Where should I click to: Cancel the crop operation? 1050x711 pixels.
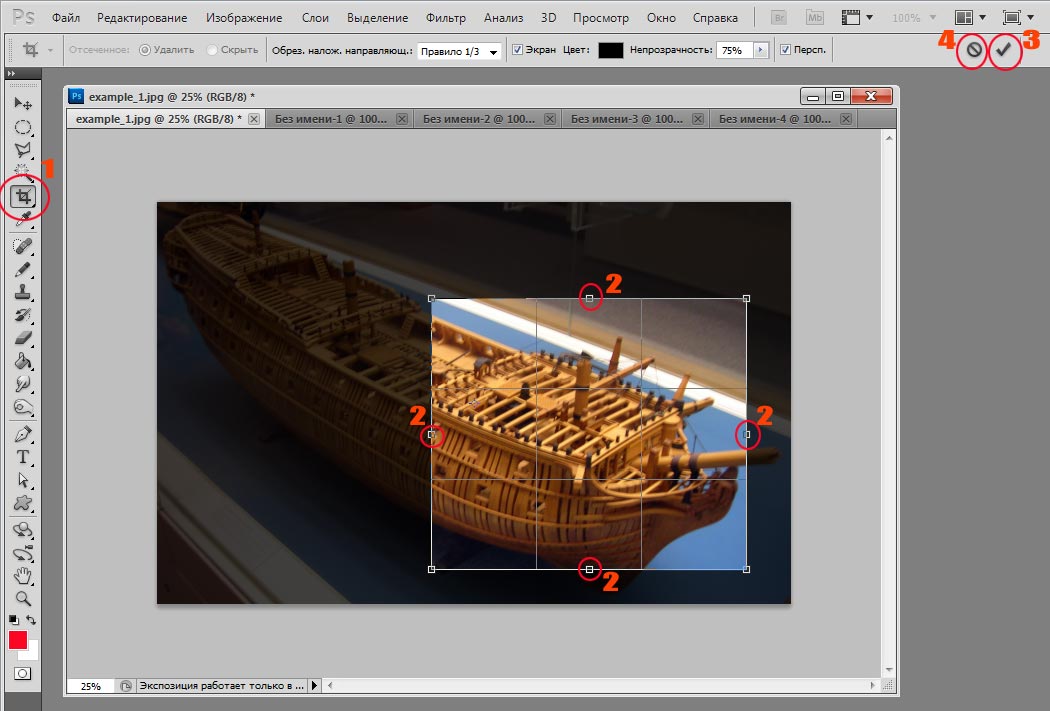pos(973,50)
